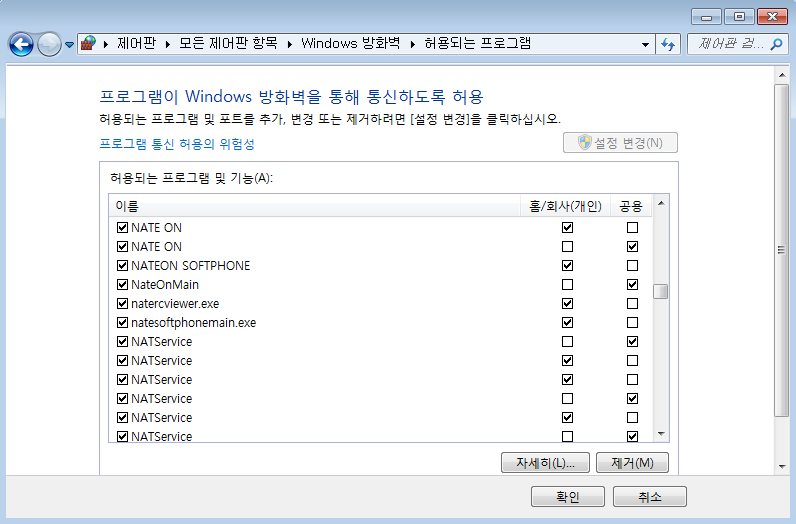The image size is (796, 524).
Task: Uncheck NateOnMain name checkbox
Action: click(122, 284)
